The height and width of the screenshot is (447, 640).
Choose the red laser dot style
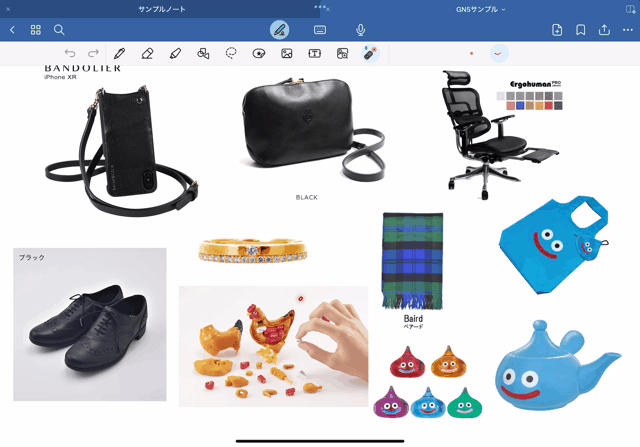(471, 53)
